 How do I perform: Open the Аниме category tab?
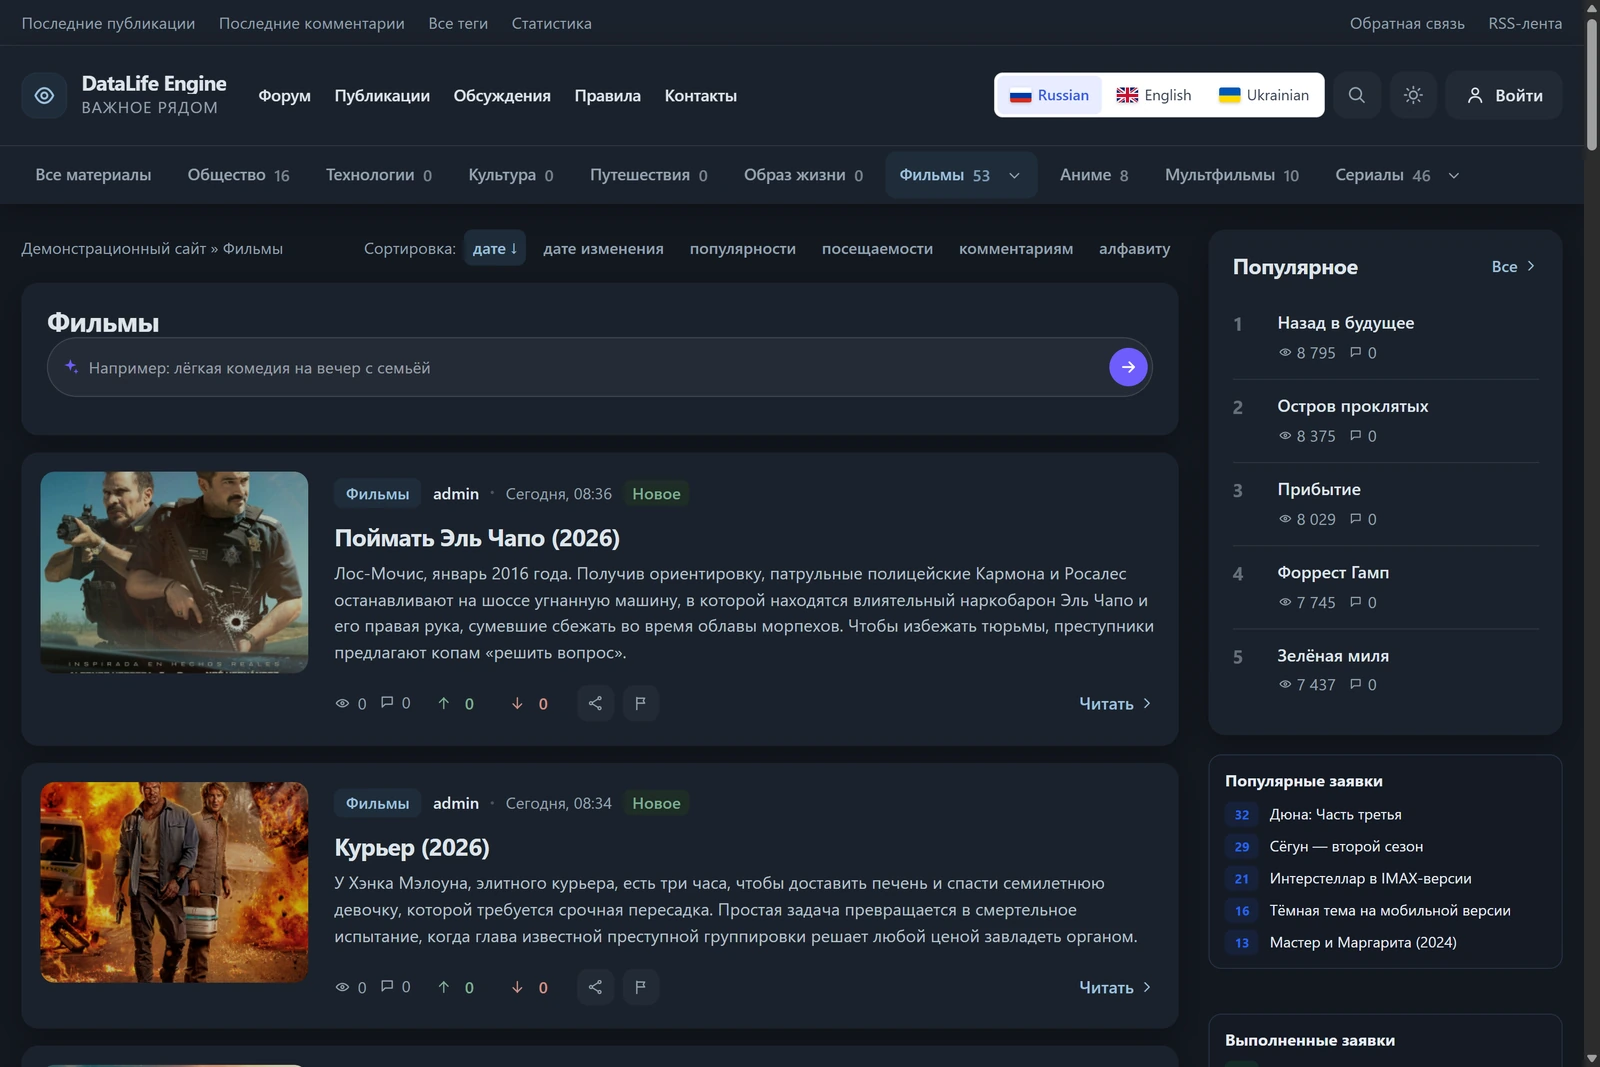pos(1094,175)
